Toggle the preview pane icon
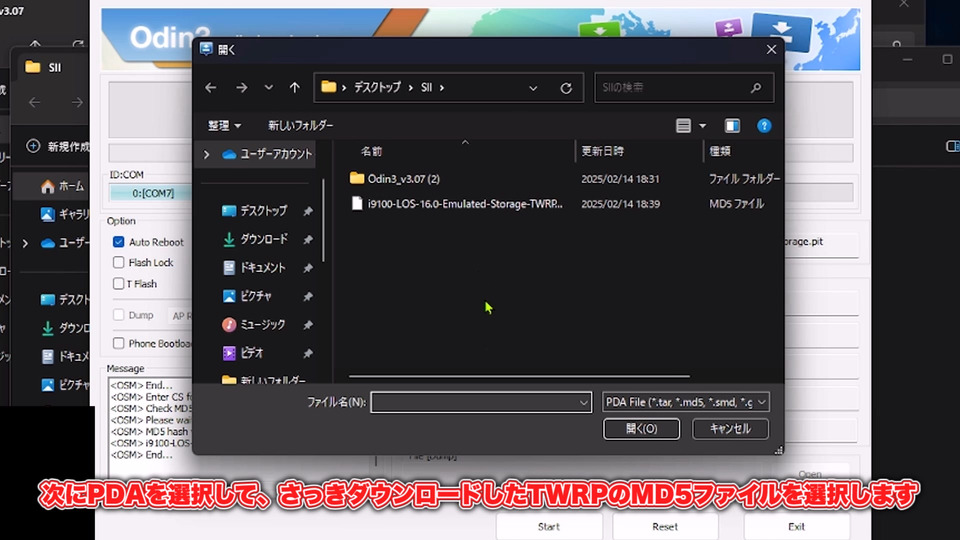This screenshot has width=960, height=540. tap(732, 126)
